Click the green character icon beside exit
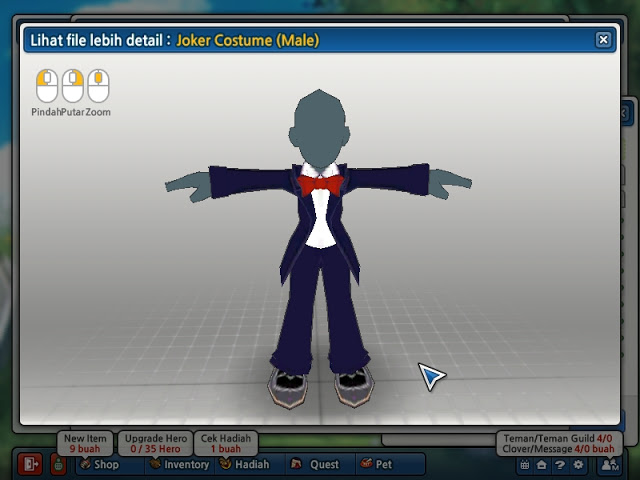The image size is (640, 480). (x=59, y=464)
